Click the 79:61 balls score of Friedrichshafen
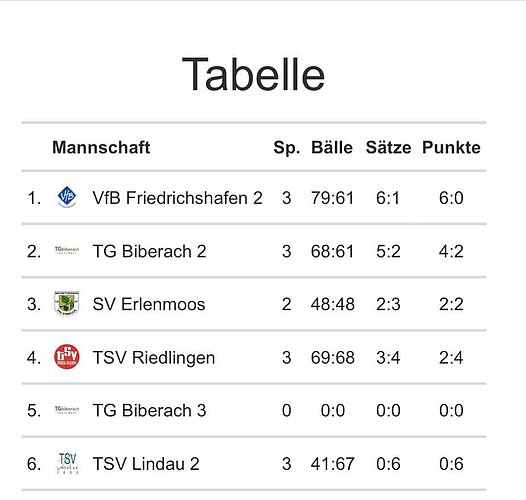Image resolution: width=526 pixels, height=500 pixels. pos(332,198)
